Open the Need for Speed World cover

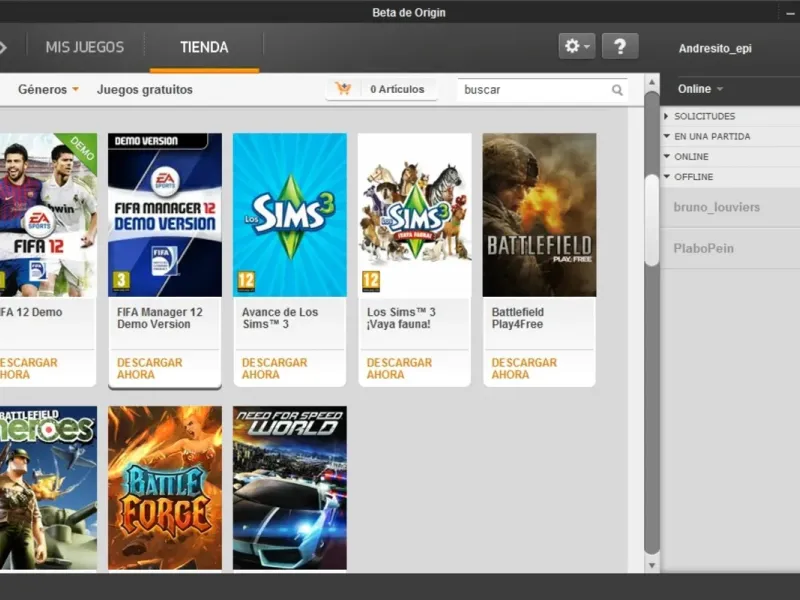click(290, 488)
